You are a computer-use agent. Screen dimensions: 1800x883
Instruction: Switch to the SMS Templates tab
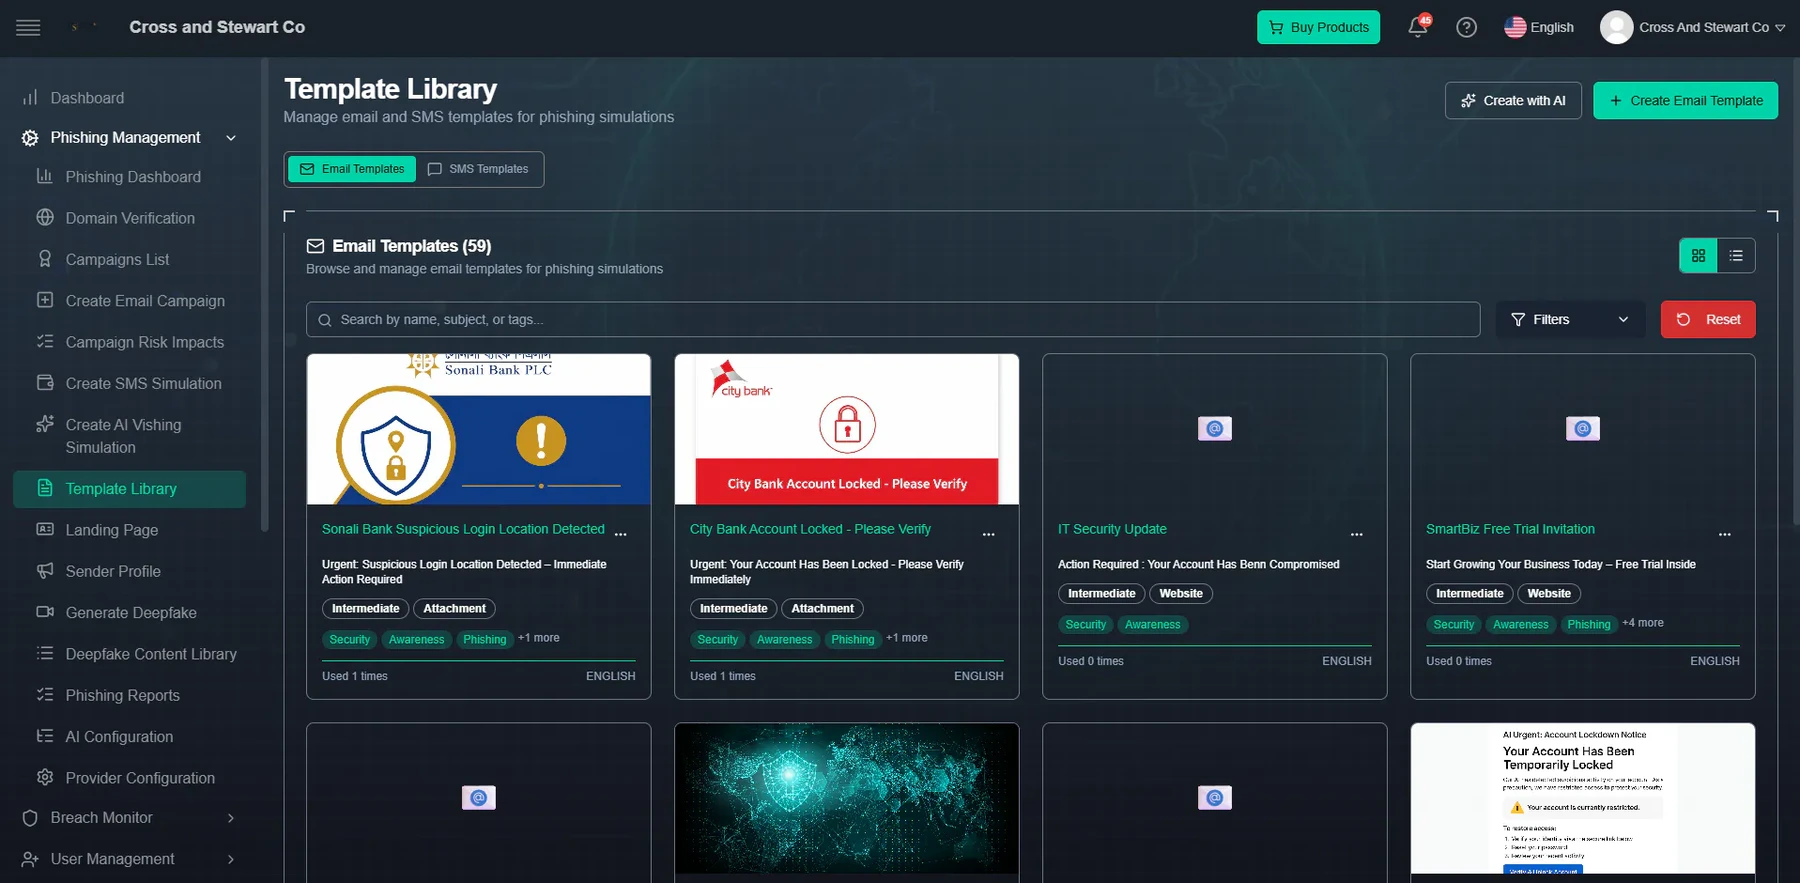(479, 169)
